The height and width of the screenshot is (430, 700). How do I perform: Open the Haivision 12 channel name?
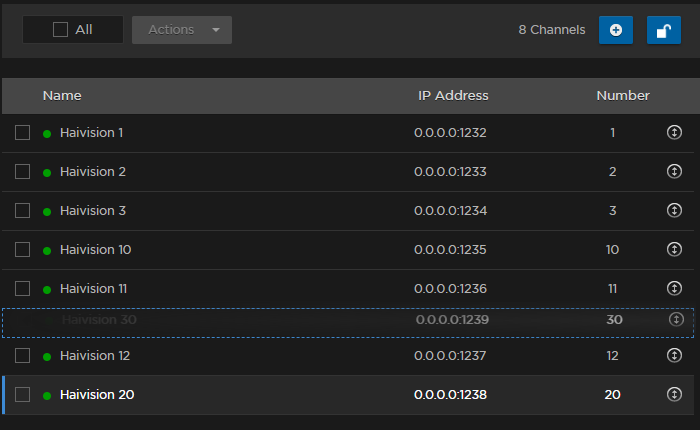pyautogui.click(x=96, y=355)
